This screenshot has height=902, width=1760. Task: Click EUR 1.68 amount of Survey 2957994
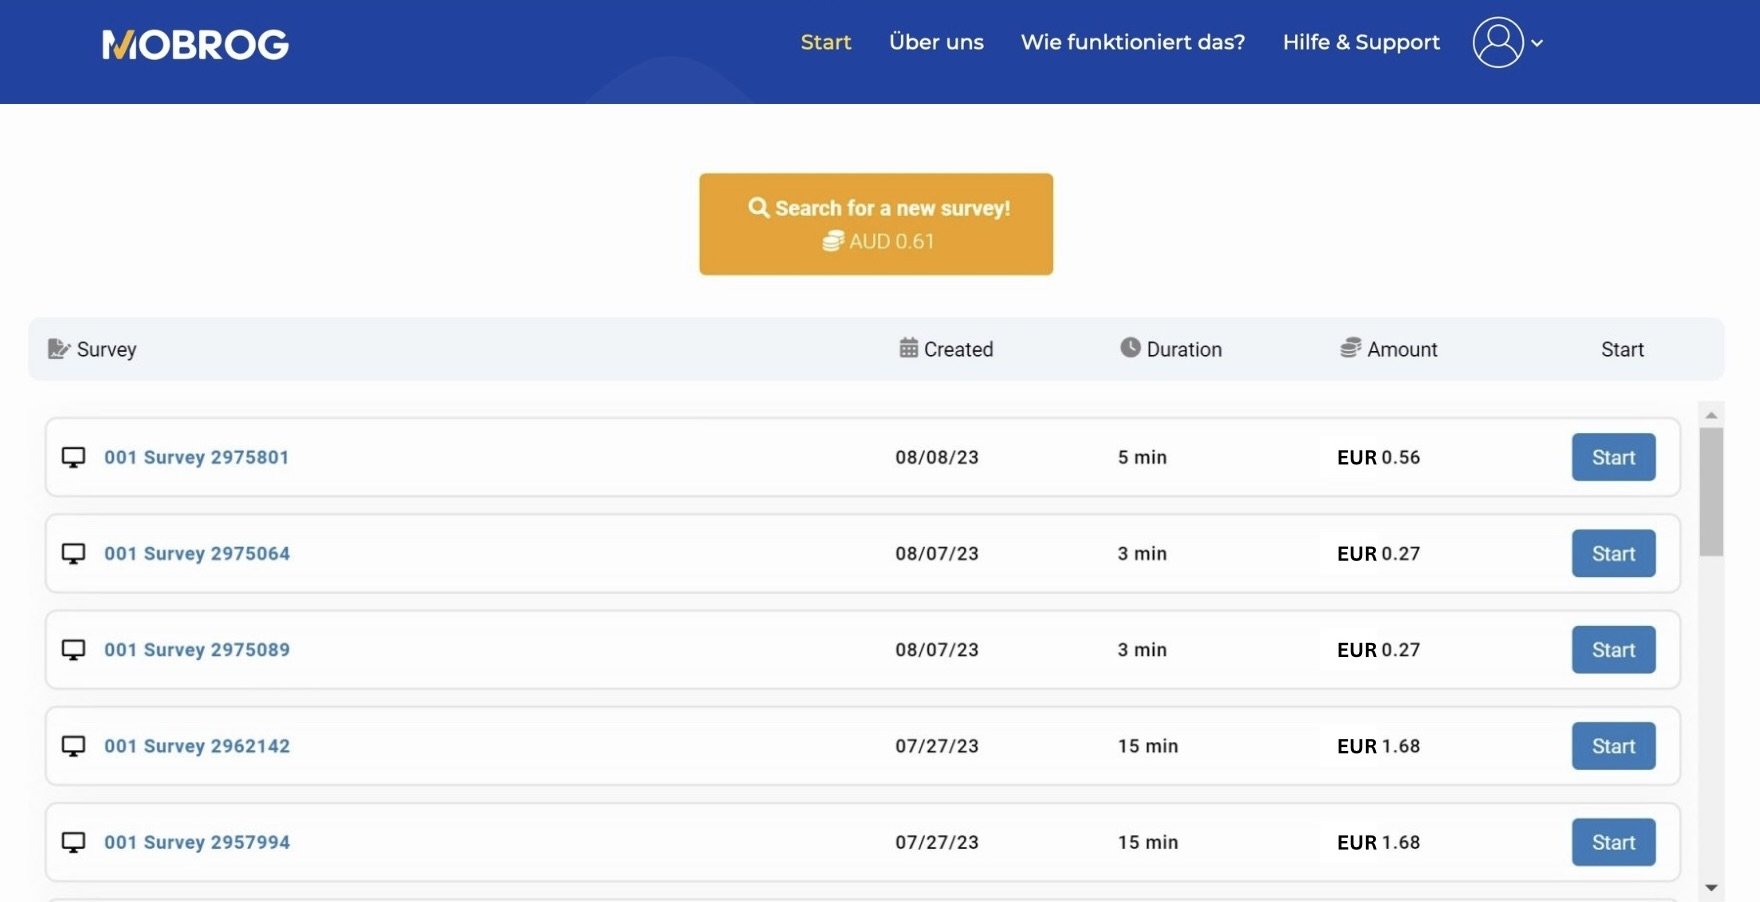click(1378, 842)
